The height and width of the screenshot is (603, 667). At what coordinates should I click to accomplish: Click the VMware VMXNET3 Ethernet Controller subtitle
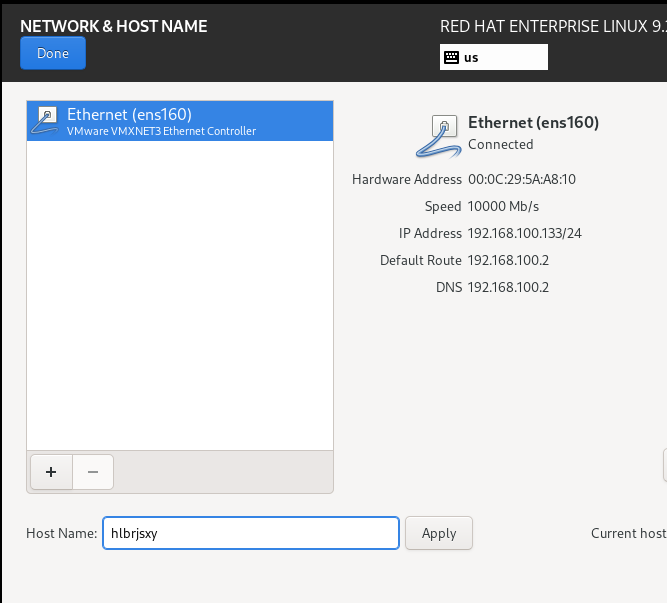click(x=161, y=131)
